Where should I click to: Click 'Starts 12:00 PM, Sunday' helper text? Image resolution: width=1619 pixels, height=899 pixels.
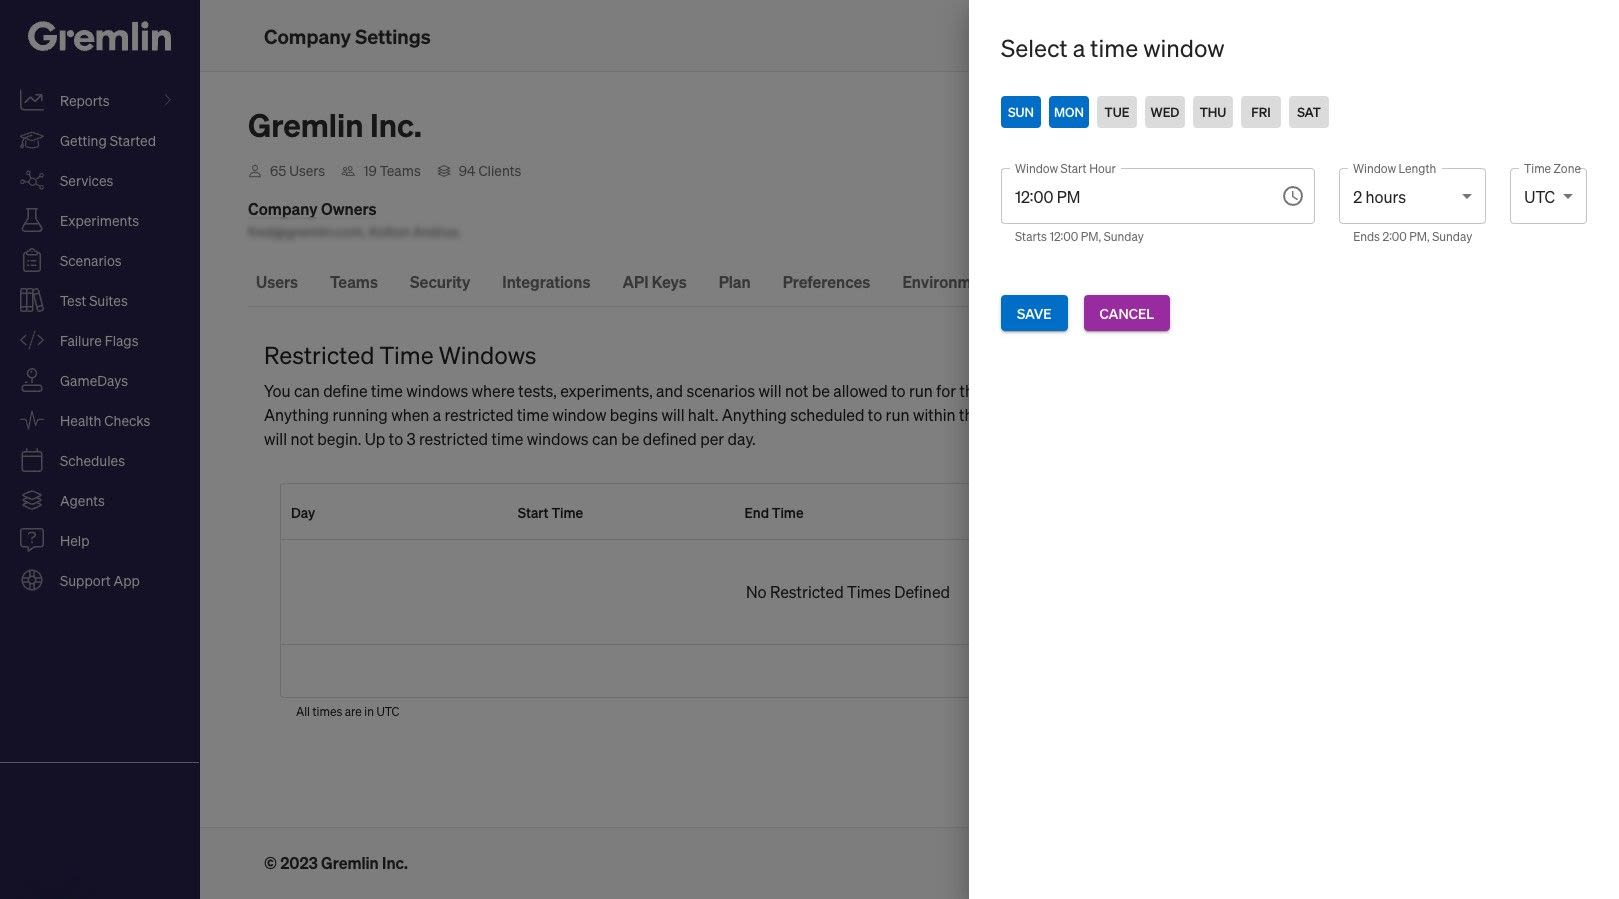[x=1079, y=237]
